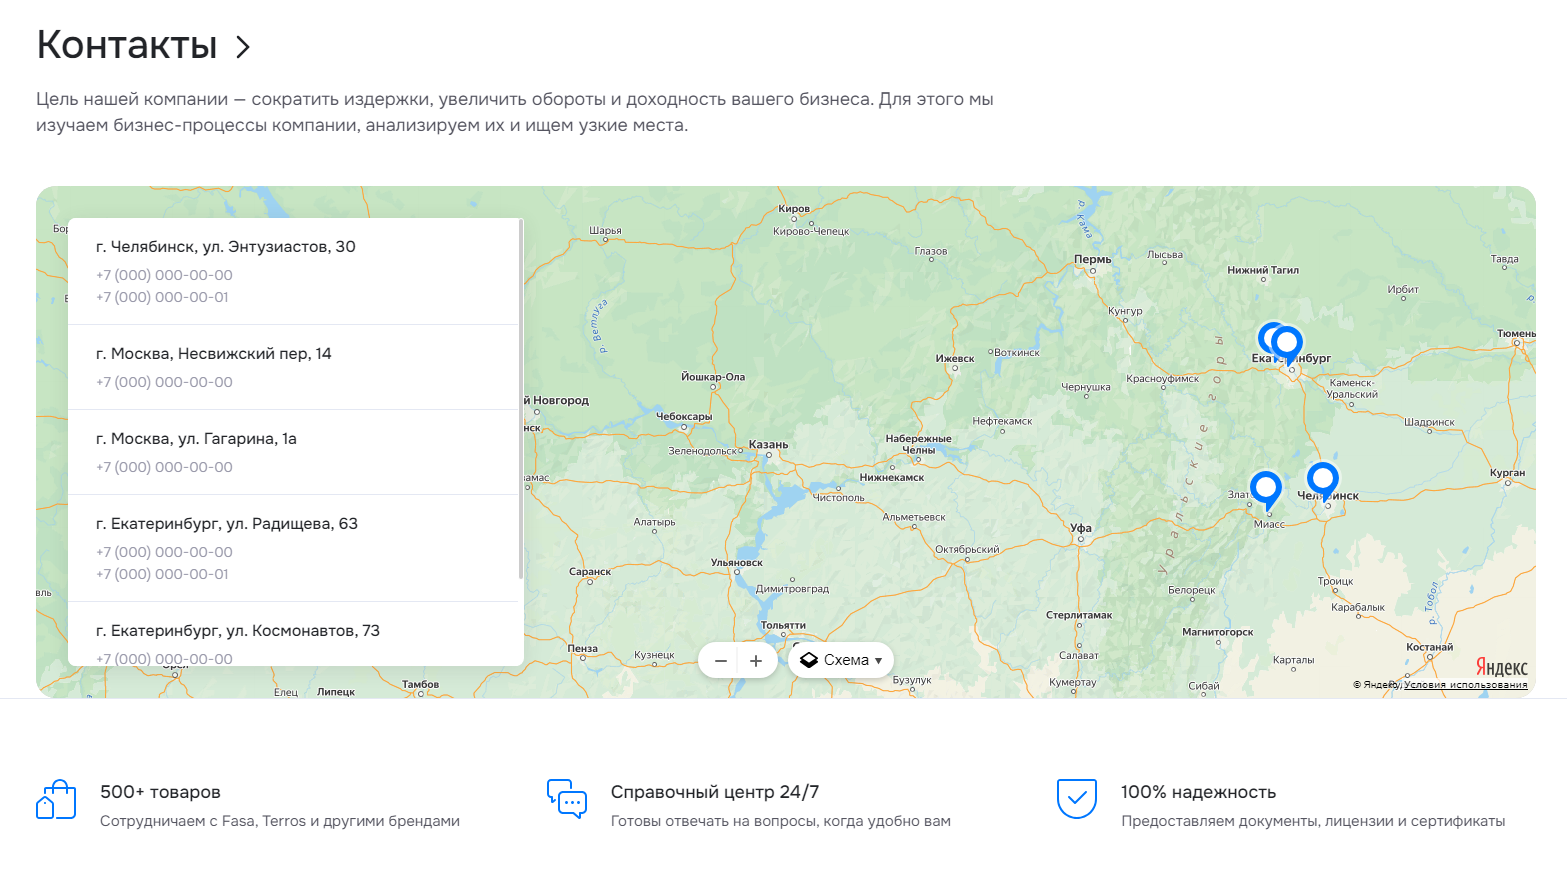The height and width of the screenshot is (887, 1567).
Task: Click the company goal description paragraph
Action: click(515, 112)
